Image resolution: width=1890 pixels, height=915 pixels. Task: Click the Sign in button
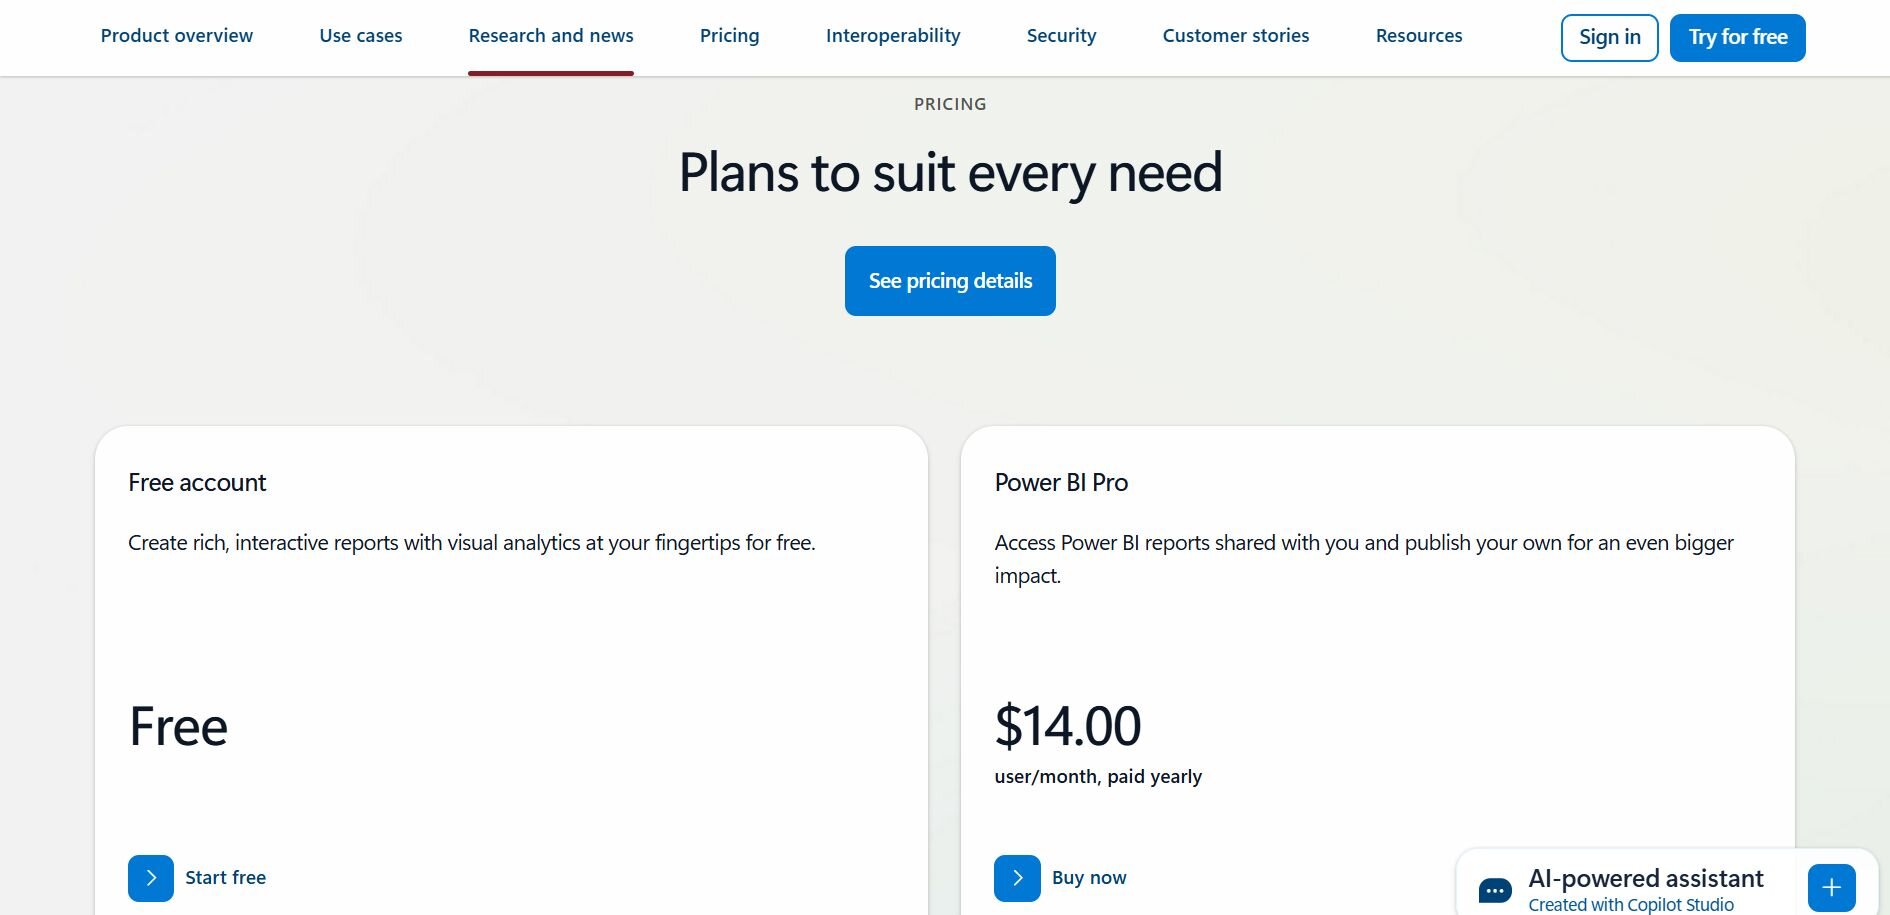[x=1609, y=38]
